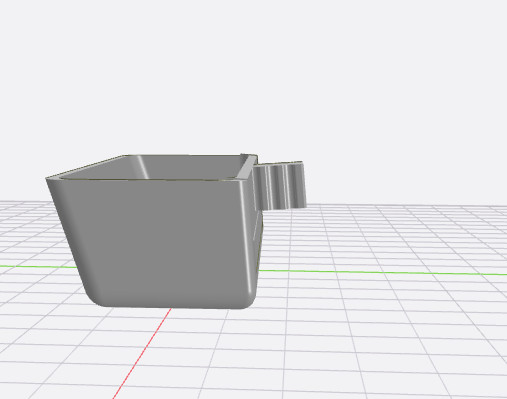Click the green axis line left of the model
The width and height of the screenshot is (507, 399).
pyautogui.click(x=38, y=267)
